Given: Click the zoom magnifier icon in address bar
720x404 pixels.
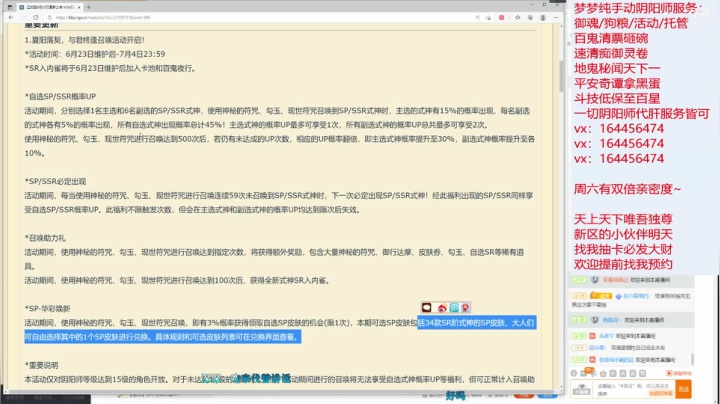Looking at the screenshot, I should tap(478, 17).
